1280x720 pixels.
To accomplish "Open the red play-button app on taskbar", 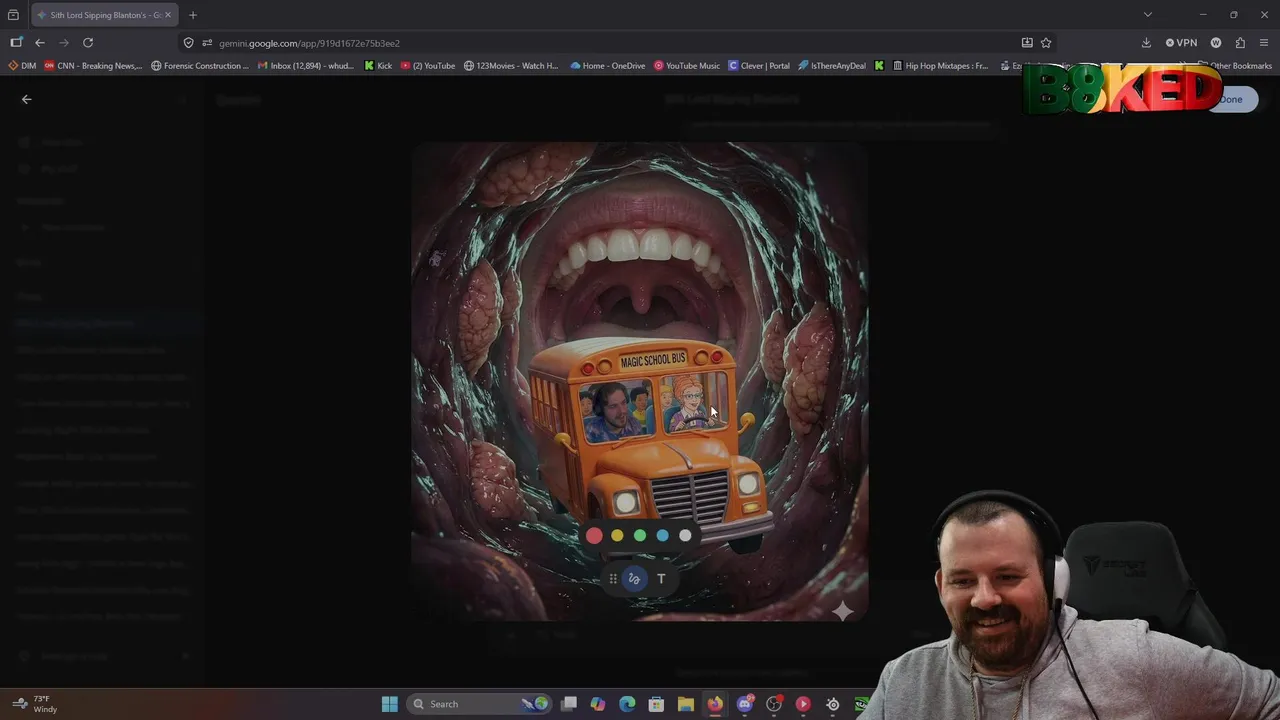I will [x=803, y=704].
